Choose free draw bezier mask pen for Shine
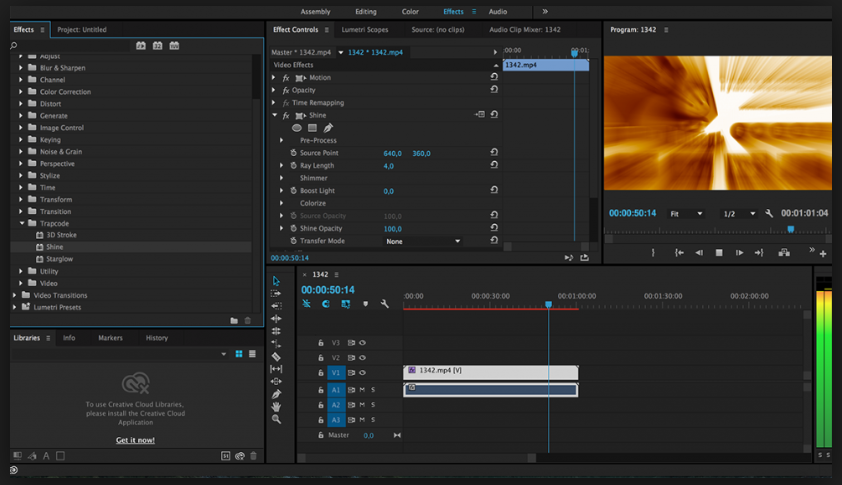This screenshot has height=485, width=842. pos(328,128)
